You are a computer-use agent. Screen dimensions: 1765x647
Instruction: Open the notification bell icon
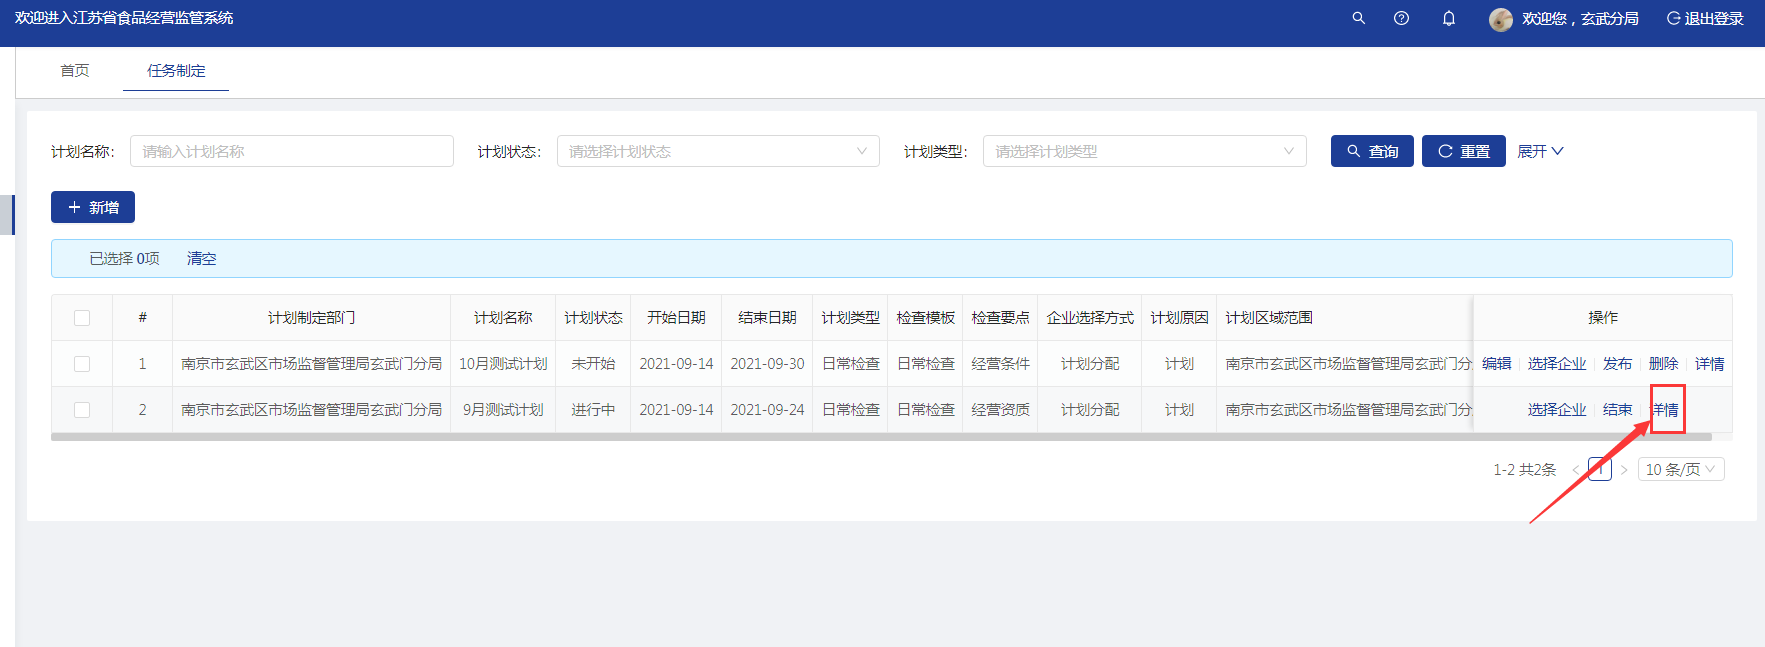(x=1448, y=18)
